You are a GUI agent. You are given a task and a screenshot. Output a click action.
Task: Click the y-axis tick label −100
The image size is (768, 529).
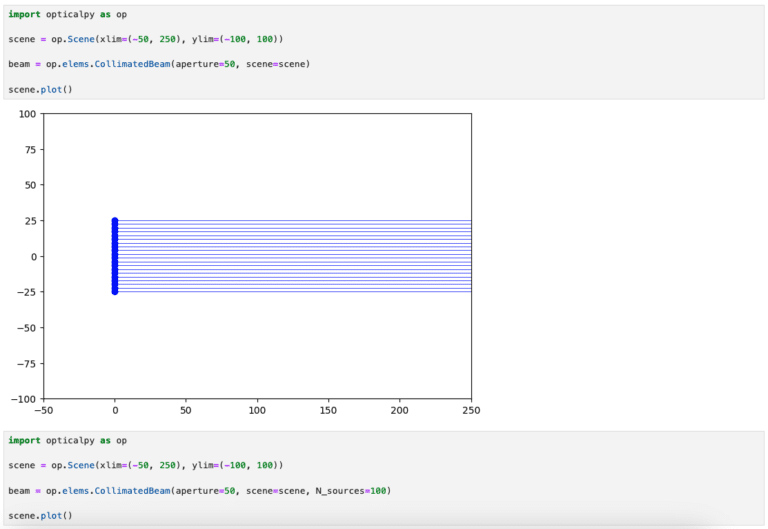point(22,398)
